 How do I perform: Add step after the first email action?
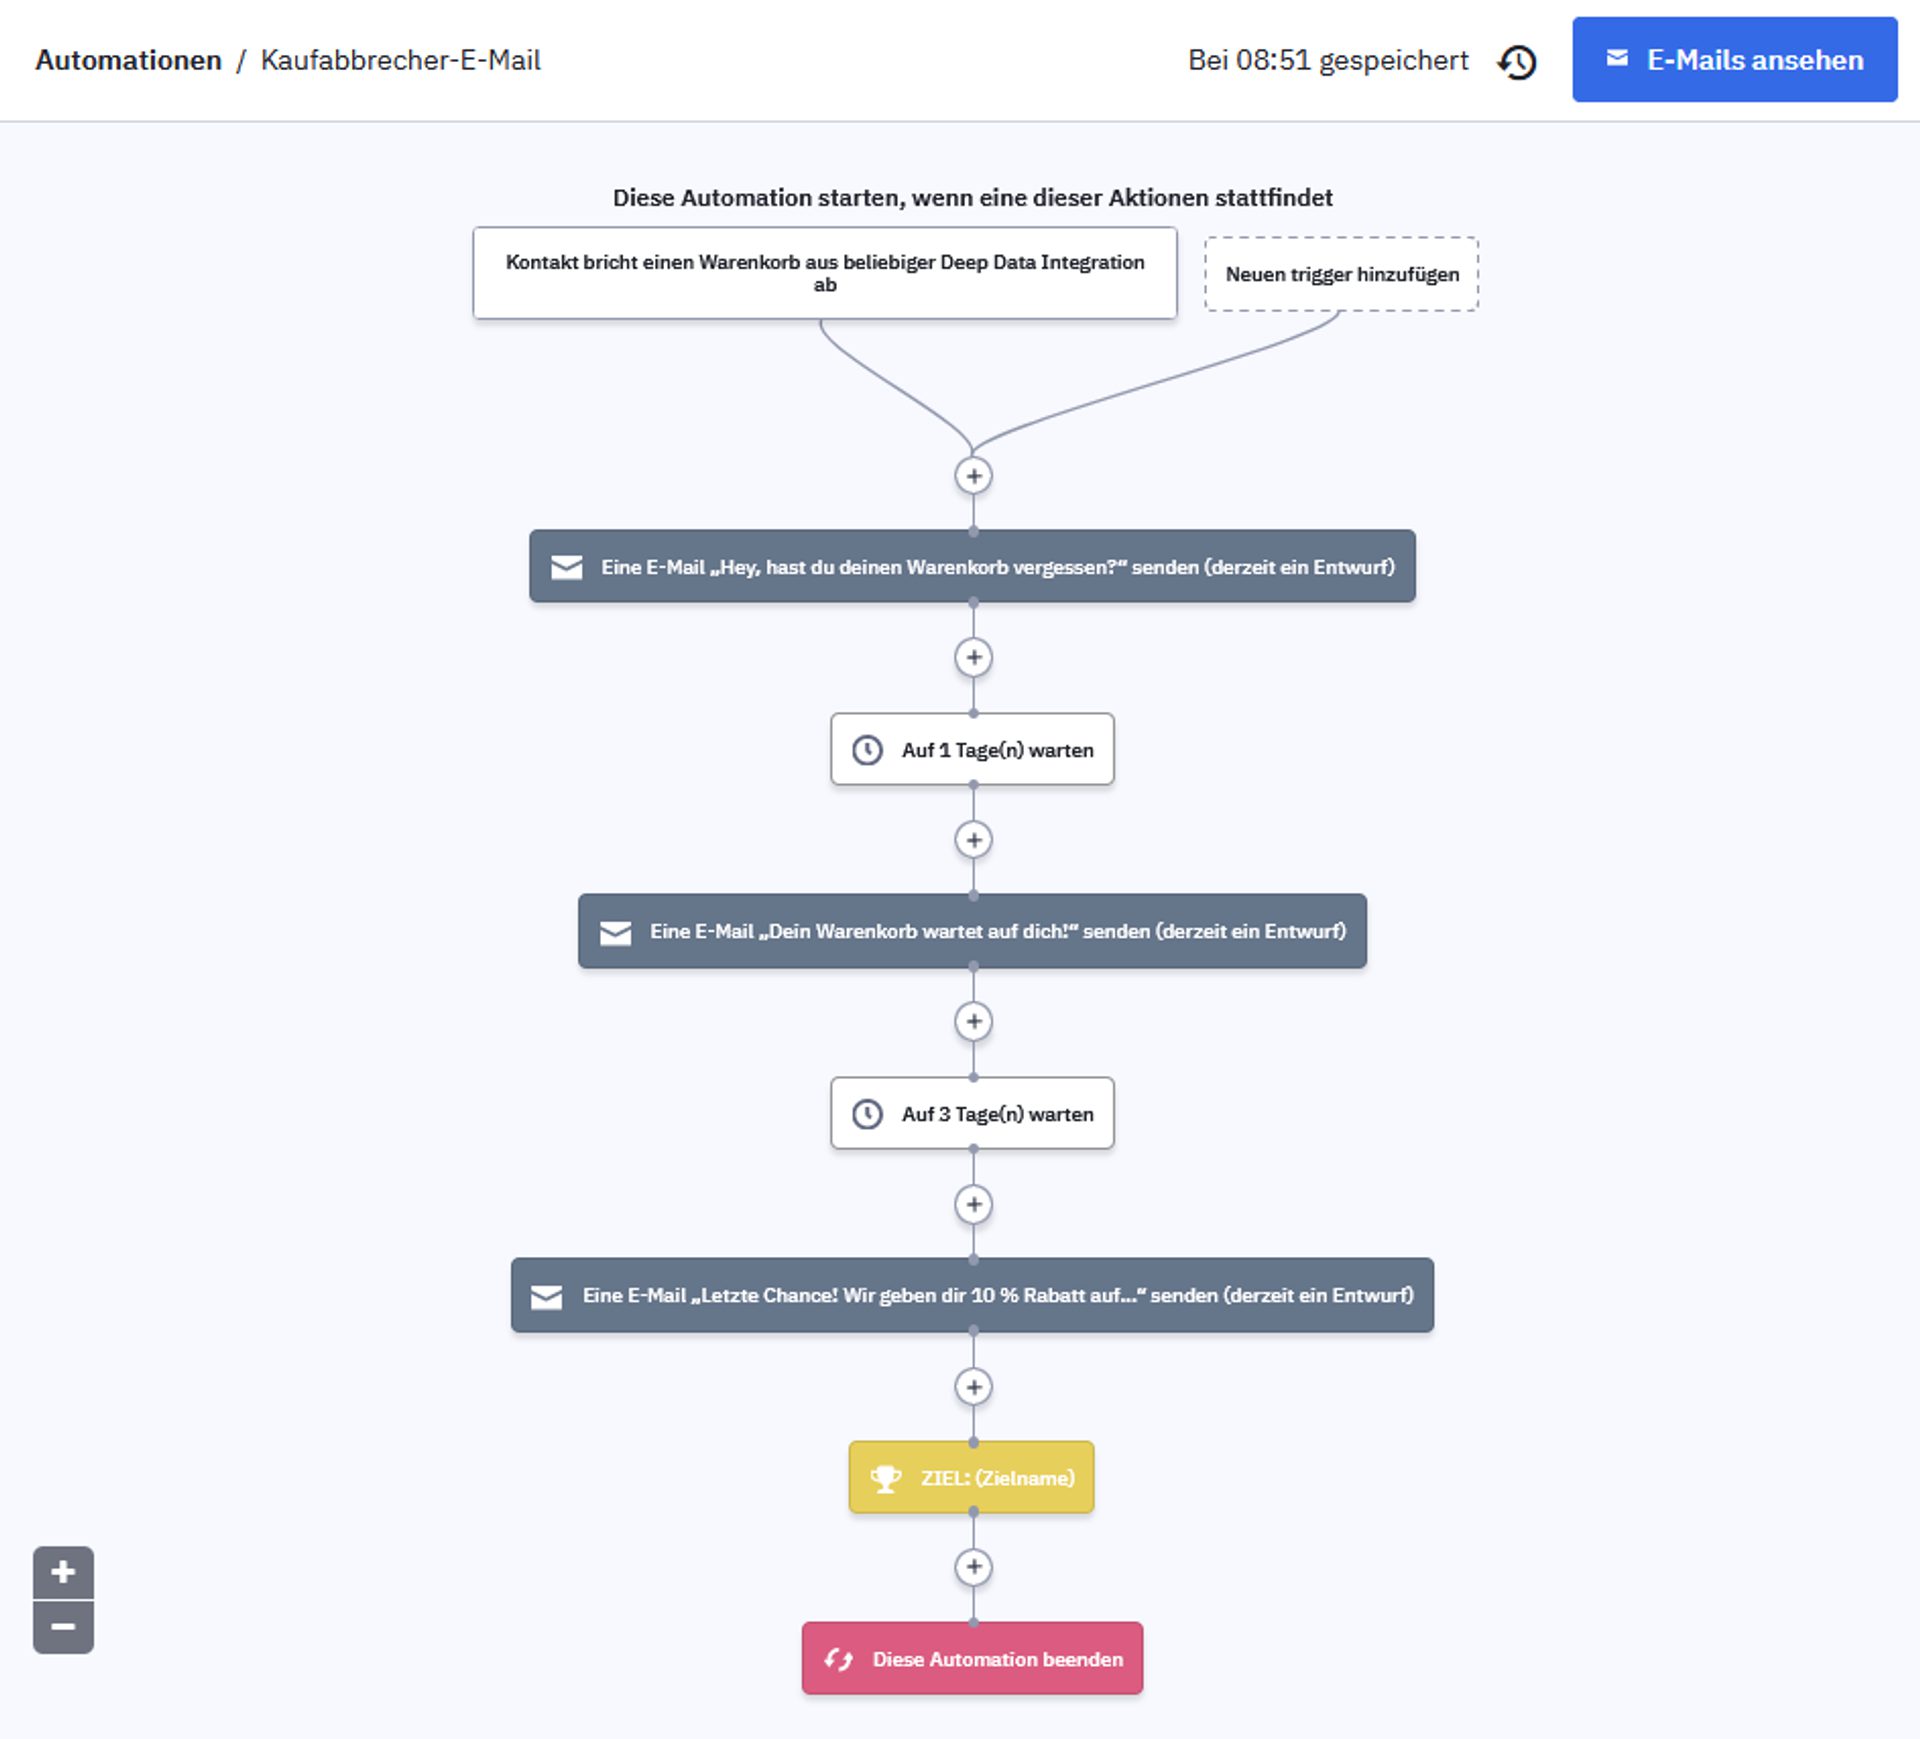[x=973, y=658]
